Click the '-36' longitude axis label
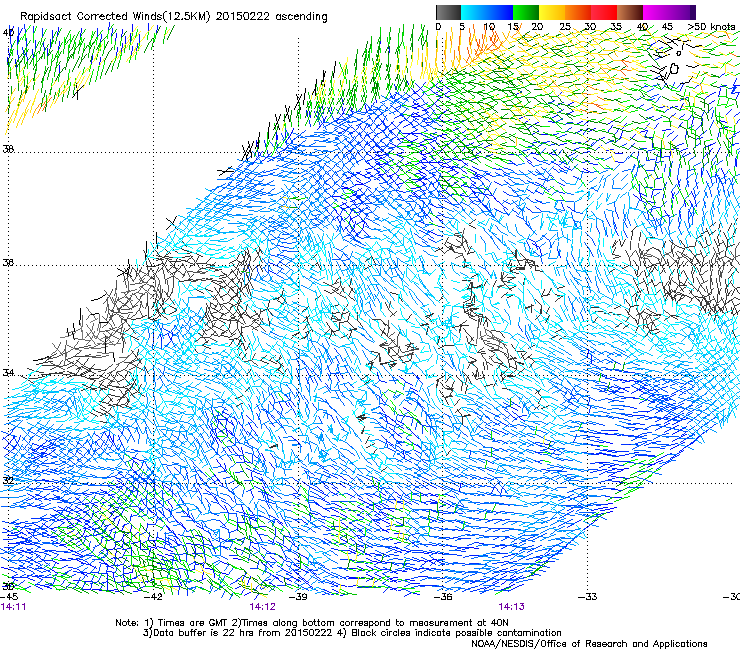Viewport: 740px width, 650px height. tap(443, 597)
